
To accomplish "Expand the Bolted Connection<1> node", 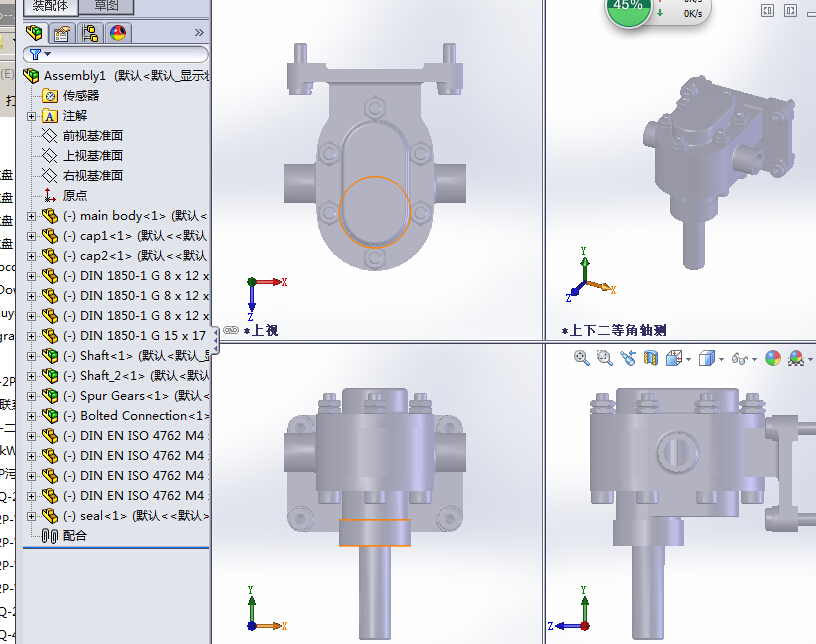I will coord(31,416).
